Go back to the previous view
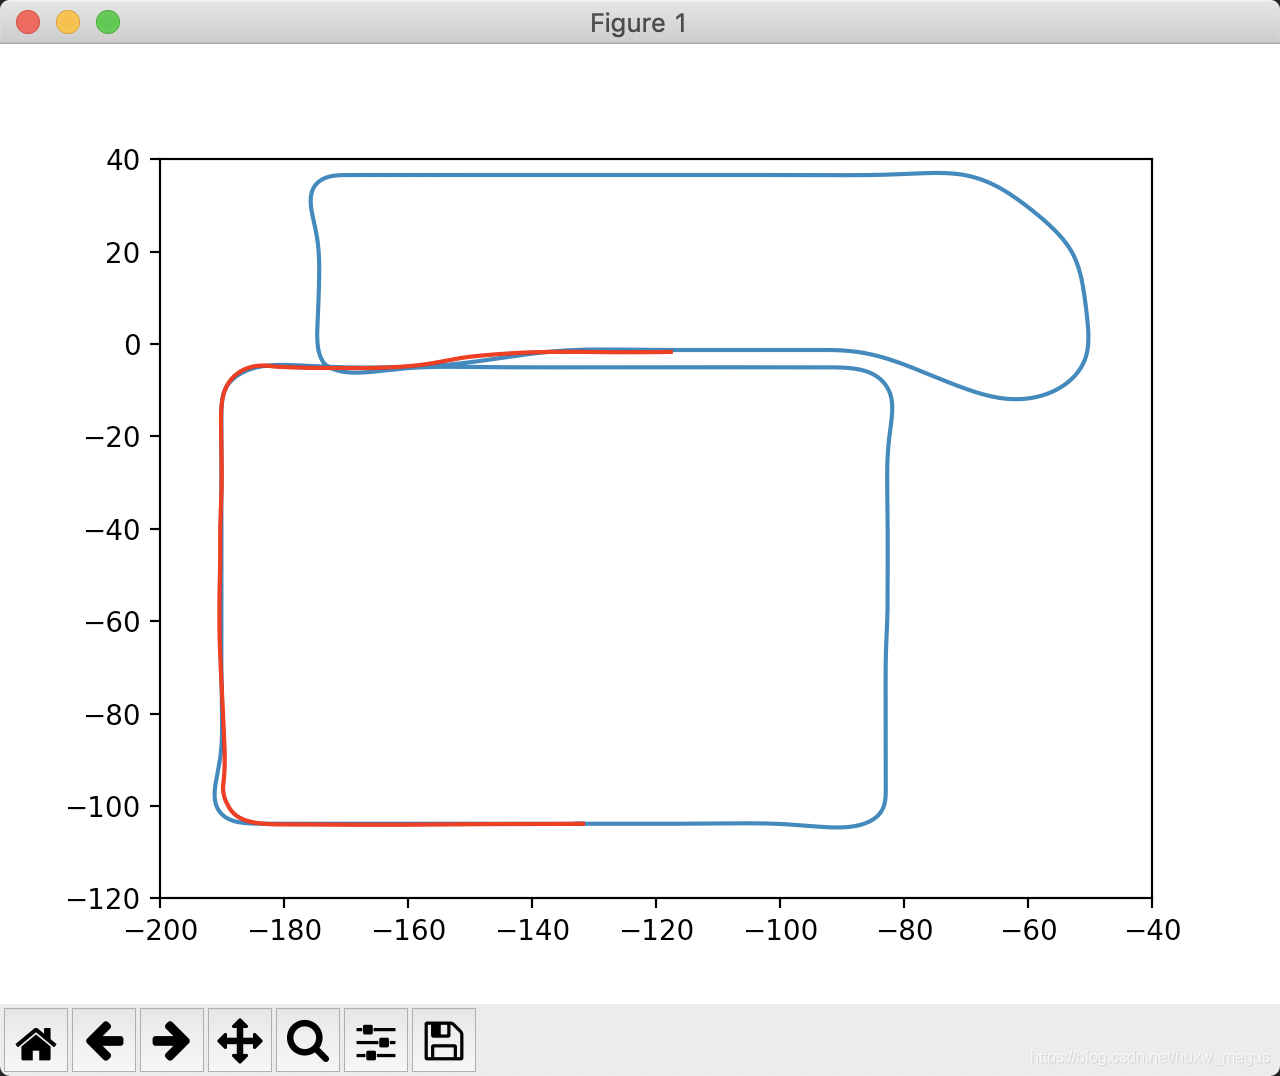This screenshot has width=1280, height=1076. pos(104,1041)
